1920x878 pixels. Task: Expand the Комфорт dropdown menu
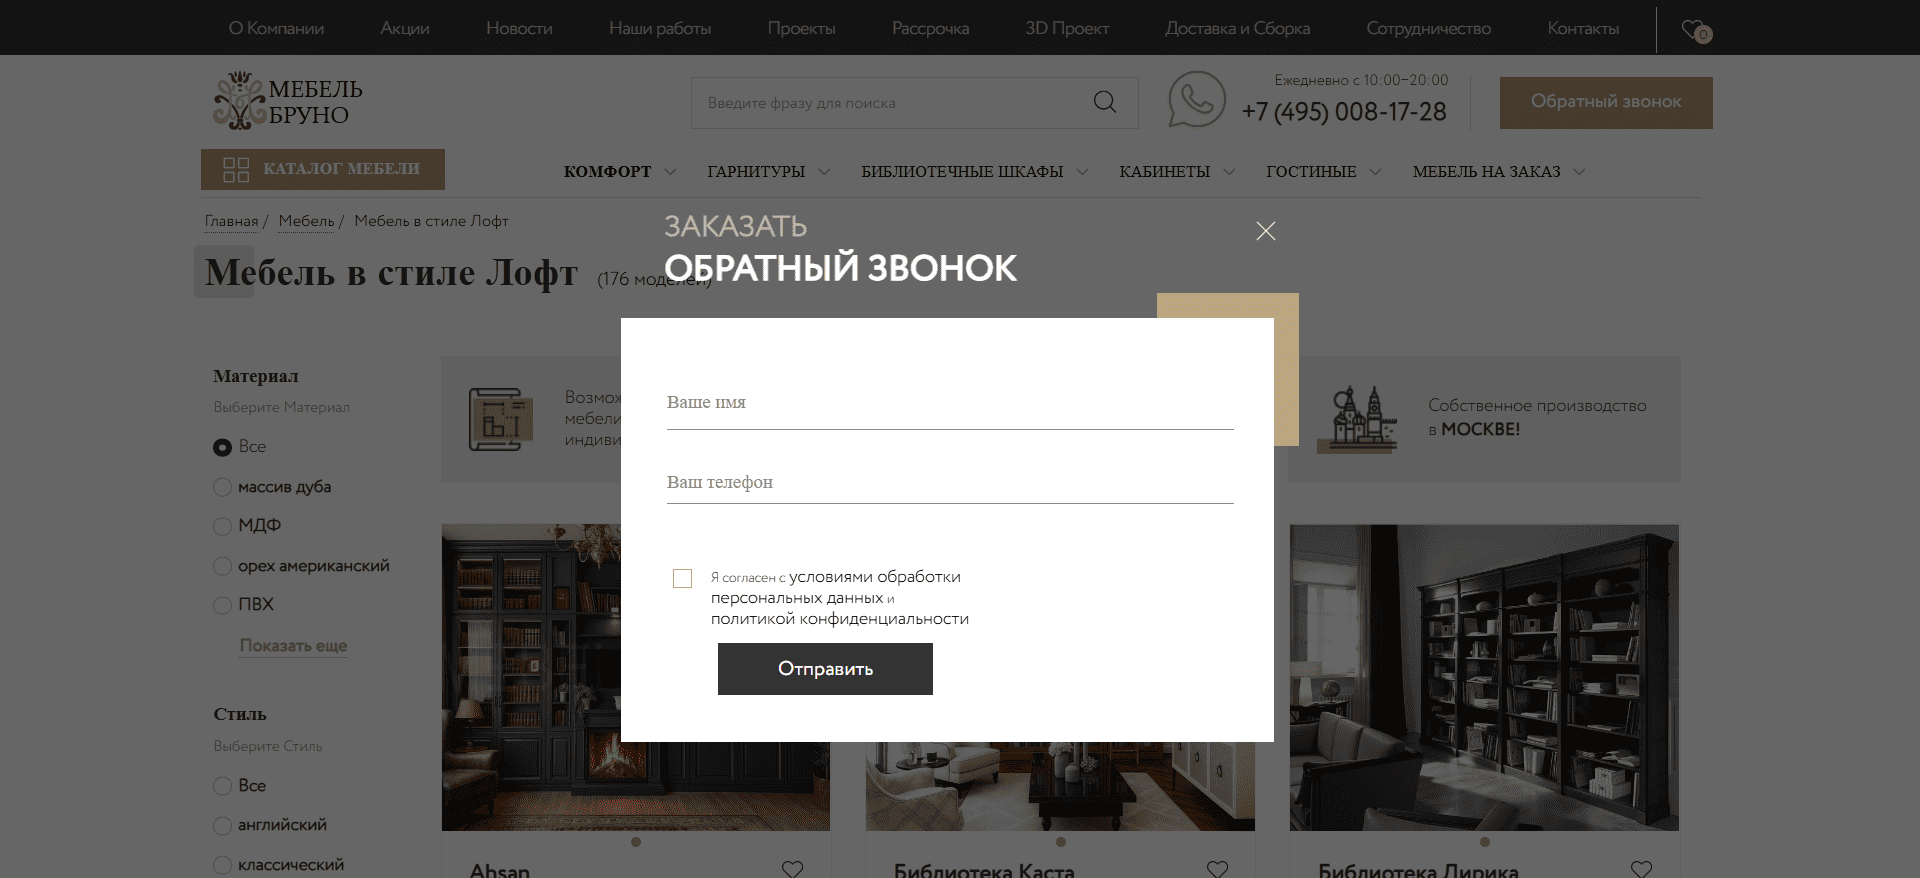click(x=620, y=172)
